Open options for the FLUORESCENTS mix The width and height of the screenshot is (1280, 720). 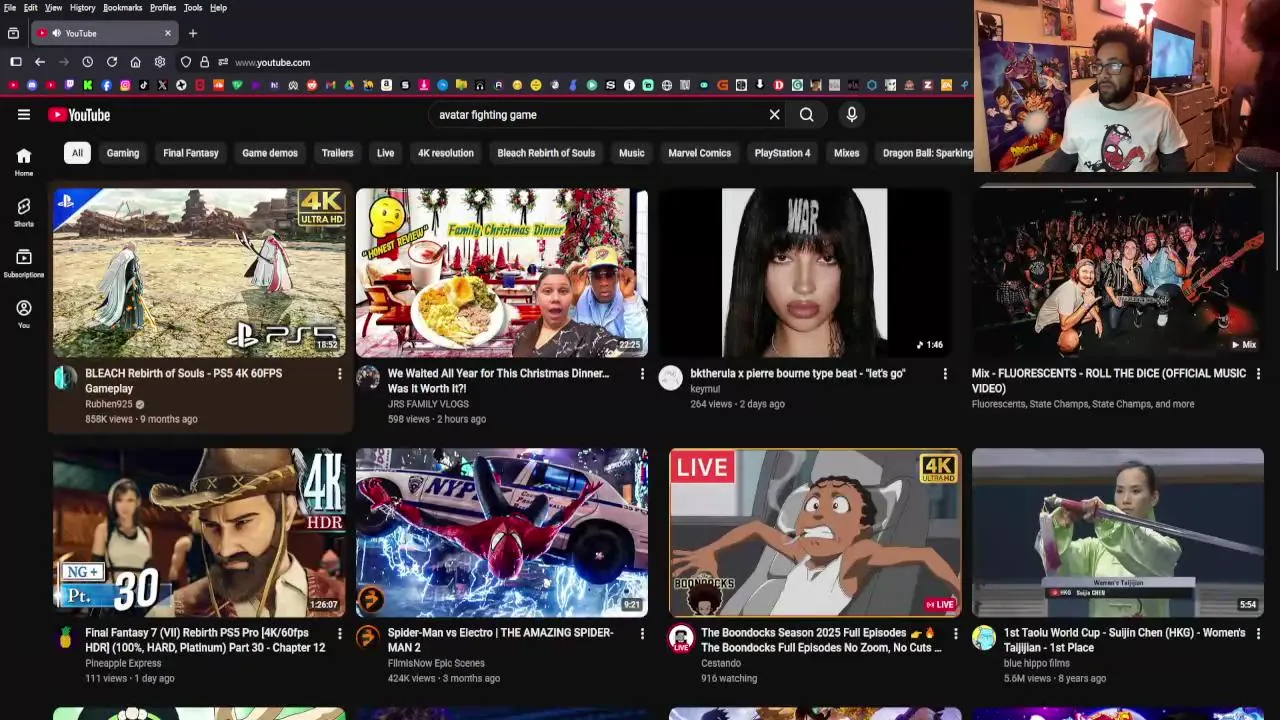[x=1258, y=374]
